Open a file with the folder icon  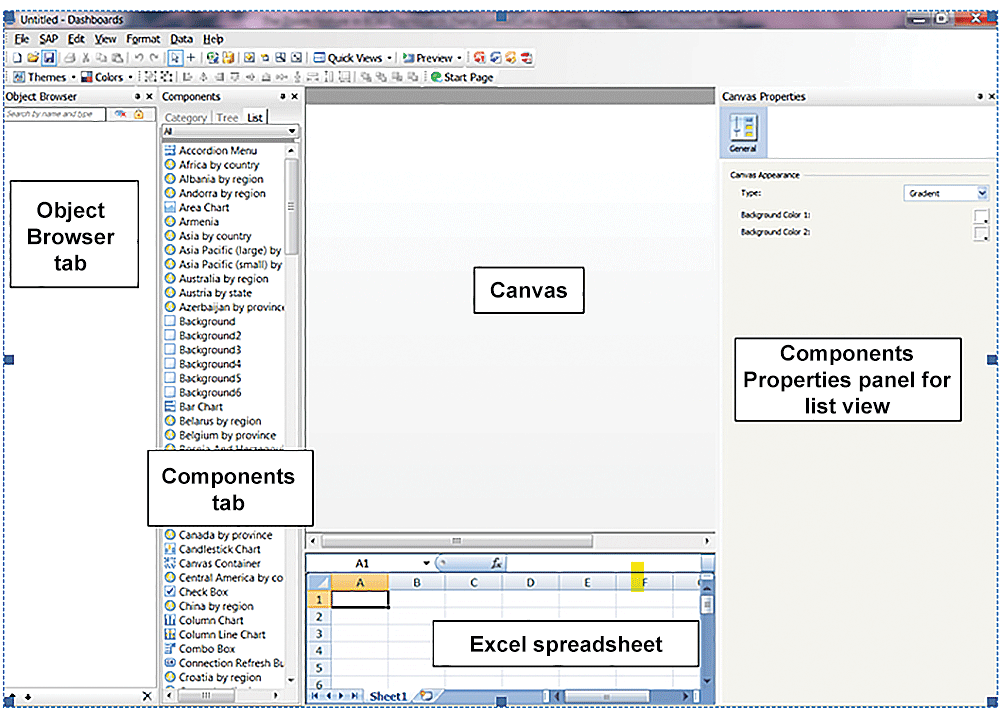(x=33, y=58)
